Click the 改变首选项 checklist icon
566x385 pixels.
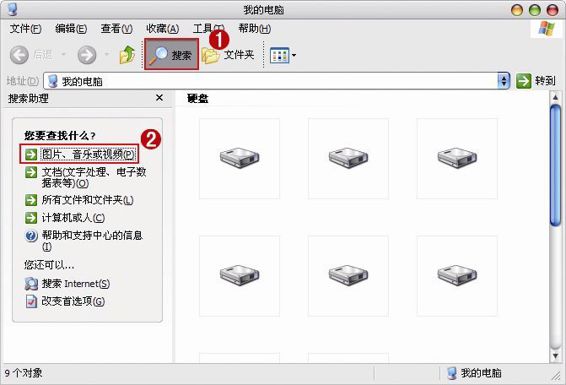pos(31,301)
